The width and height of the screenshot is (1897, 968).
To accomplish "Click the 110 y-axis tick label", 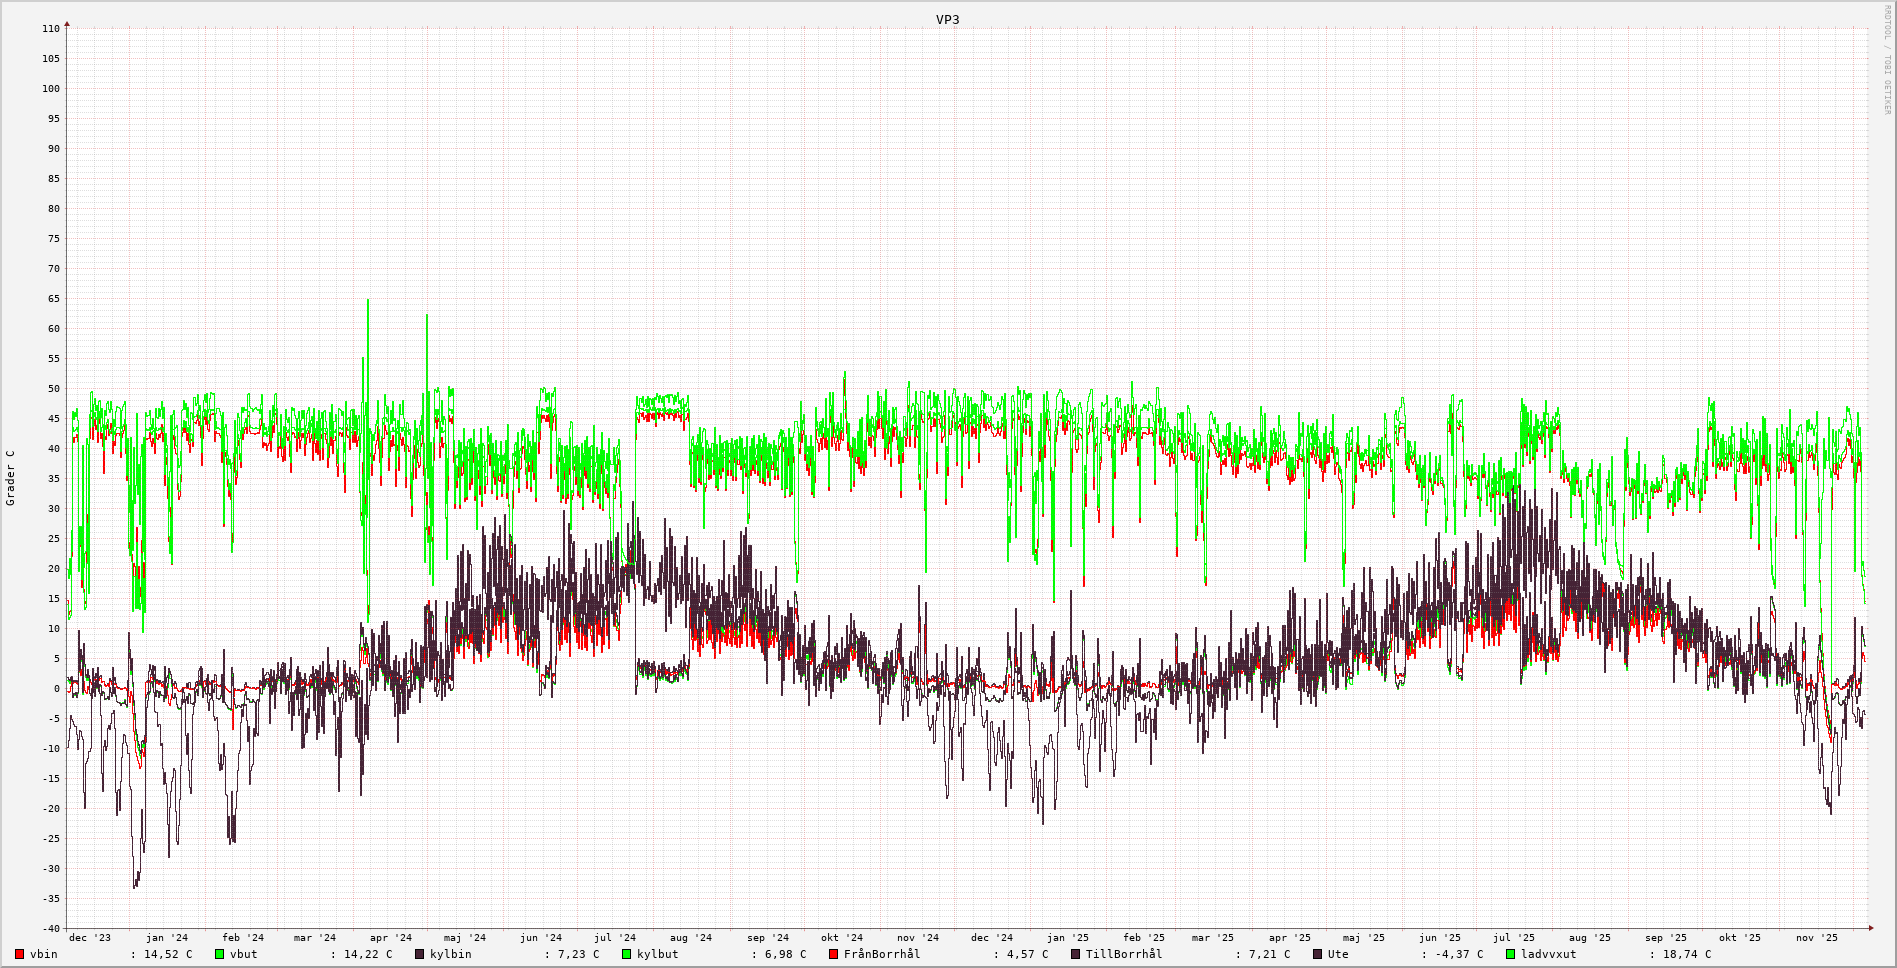I will [x=51, y=29].
